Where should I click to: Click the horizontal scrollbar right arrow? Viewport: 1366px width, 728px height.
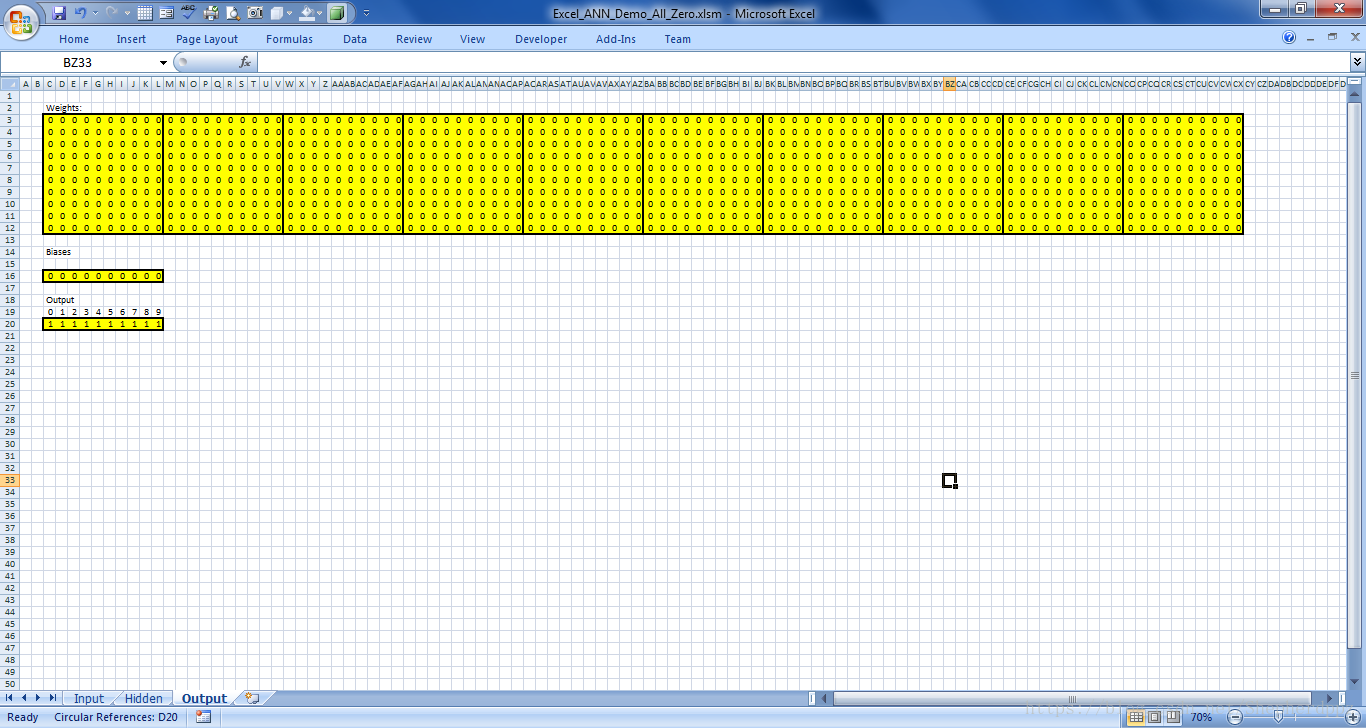[1330, 699]
